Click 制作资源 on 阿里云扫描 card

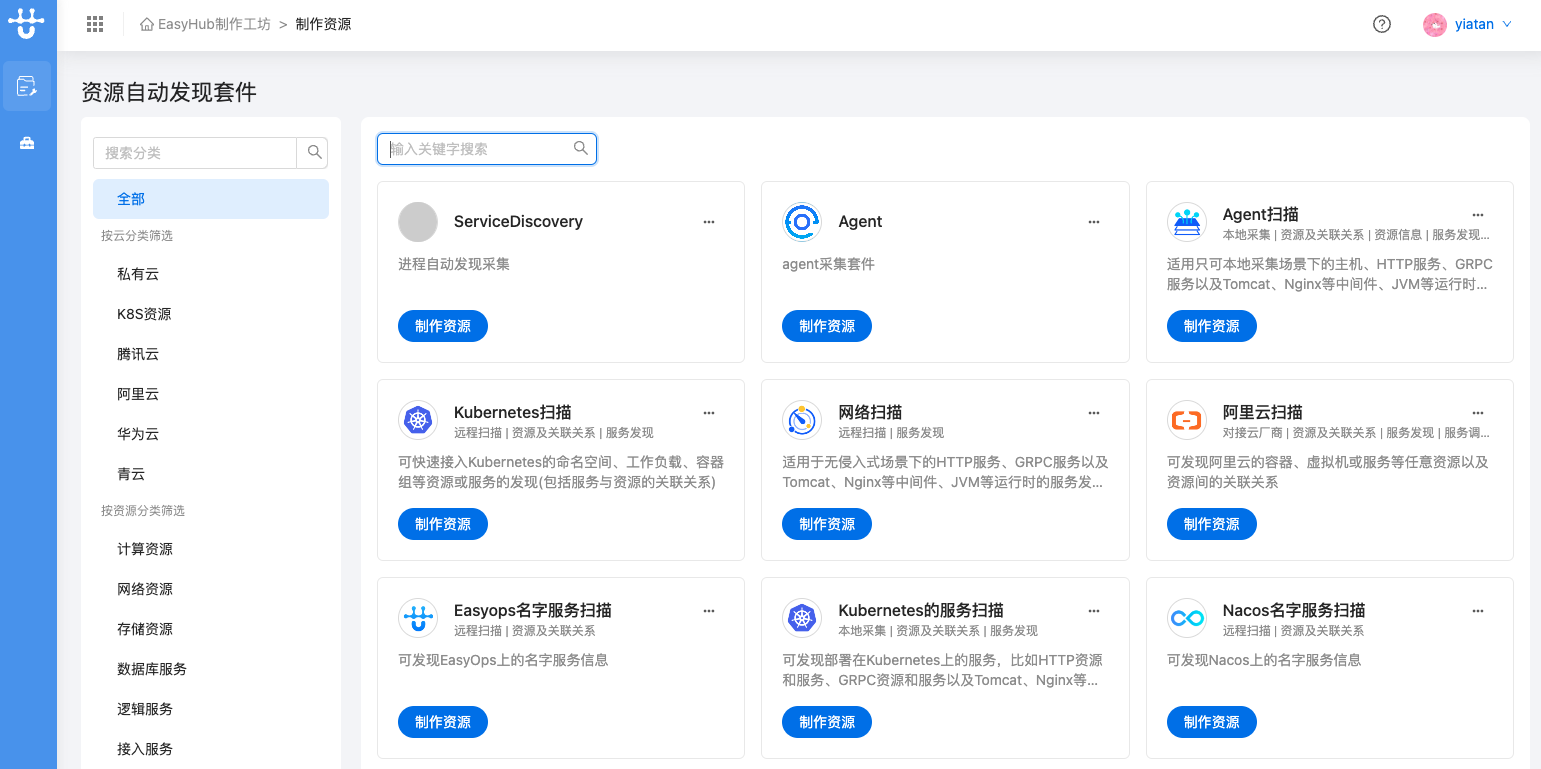(1212, 524)
